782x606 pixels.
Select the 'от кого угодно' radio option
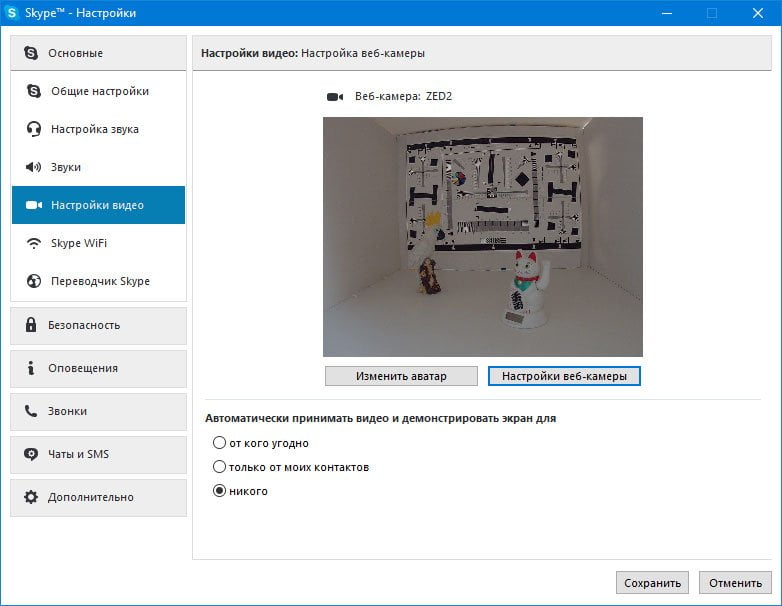point(219,443)
